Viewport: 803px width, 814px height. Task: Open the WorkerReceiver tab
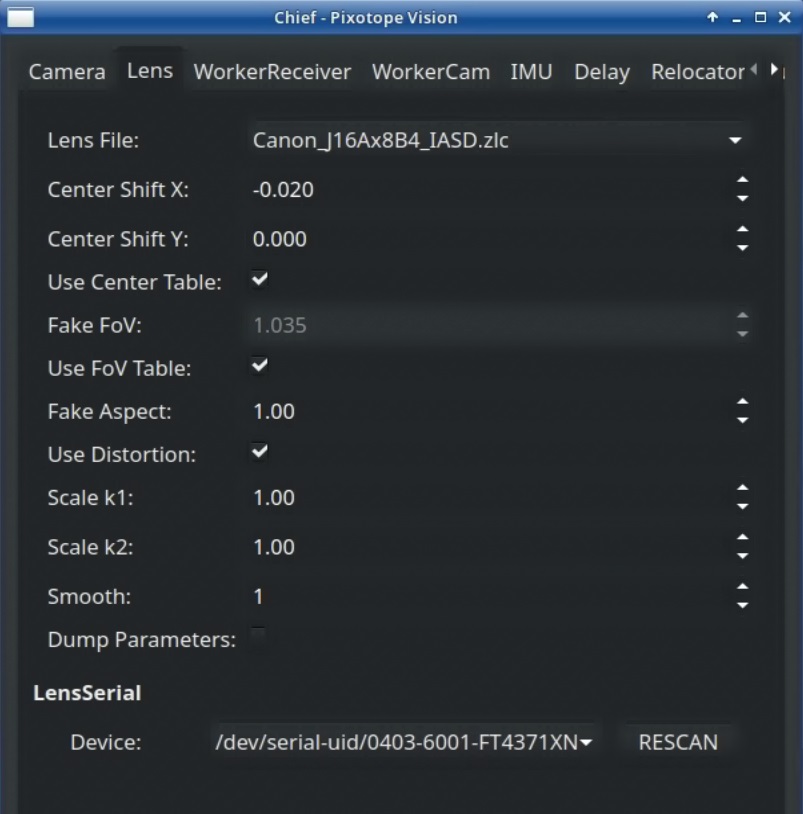271,71
